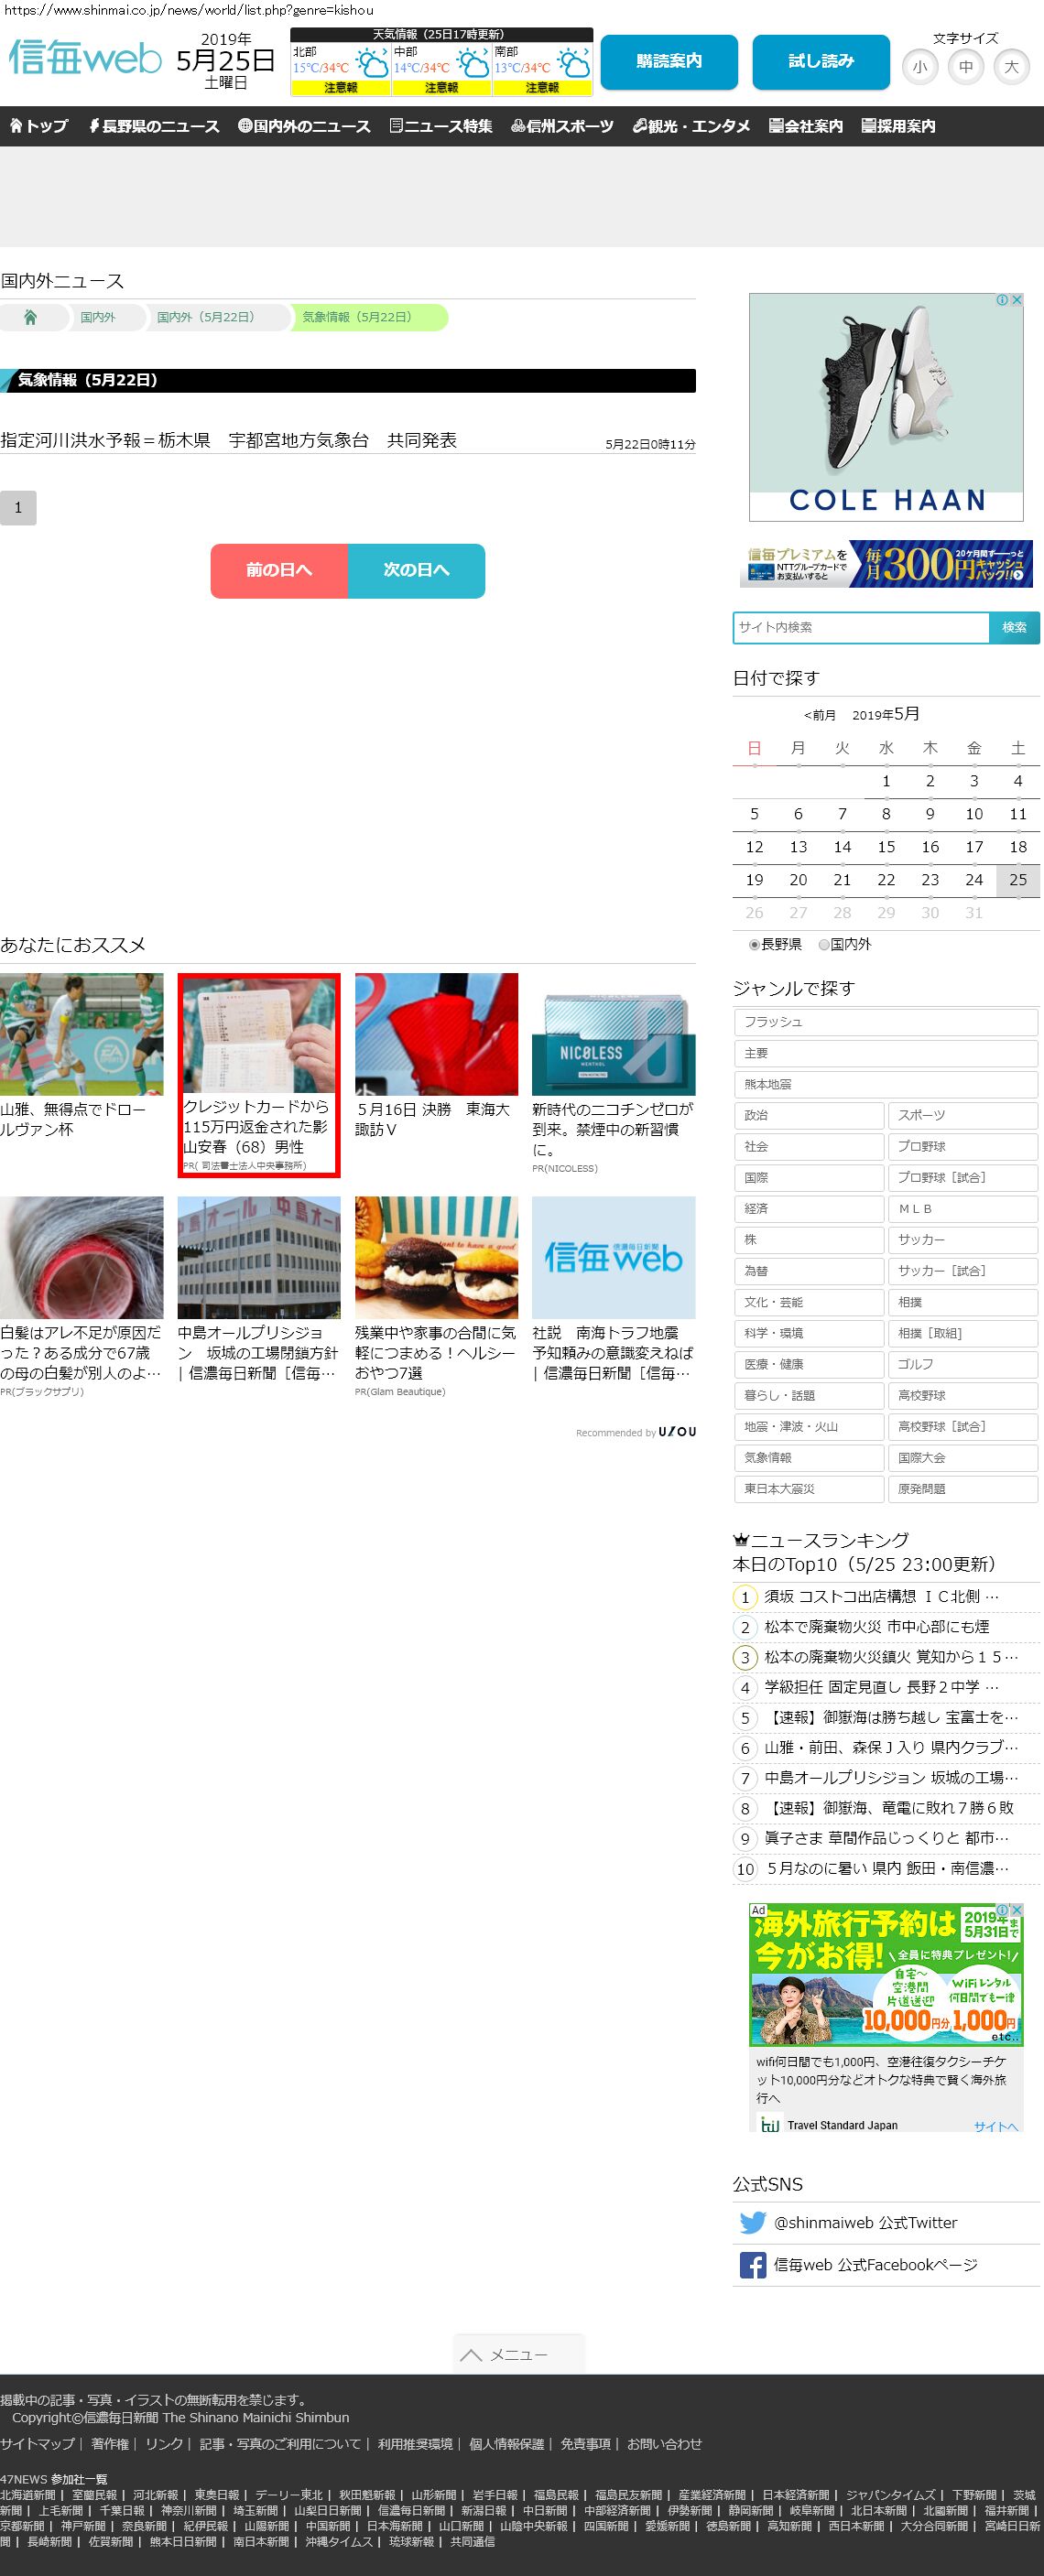Open genre 熊本地震

(885, 1084)
